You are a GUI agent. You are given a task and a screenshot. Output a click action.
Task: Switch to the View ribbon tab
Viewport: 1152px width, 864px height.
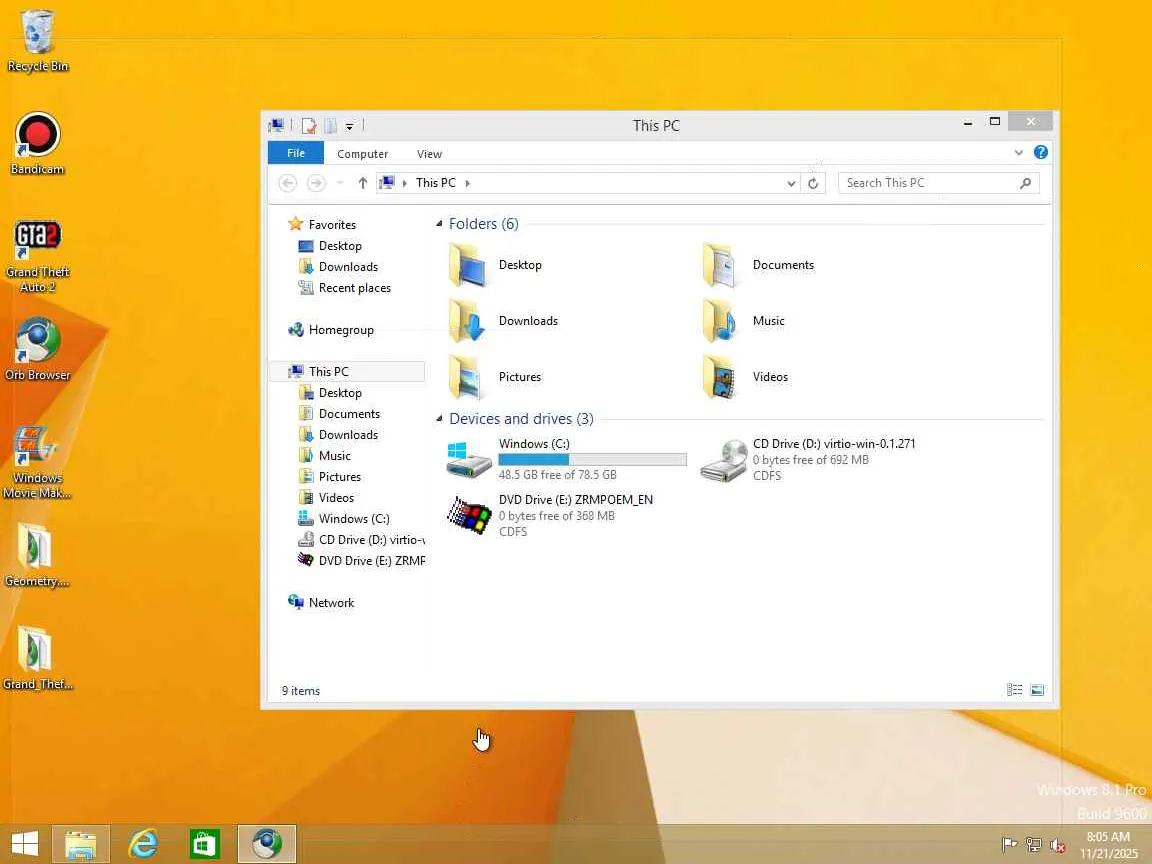pyautogui.click(x=430, y=154)
